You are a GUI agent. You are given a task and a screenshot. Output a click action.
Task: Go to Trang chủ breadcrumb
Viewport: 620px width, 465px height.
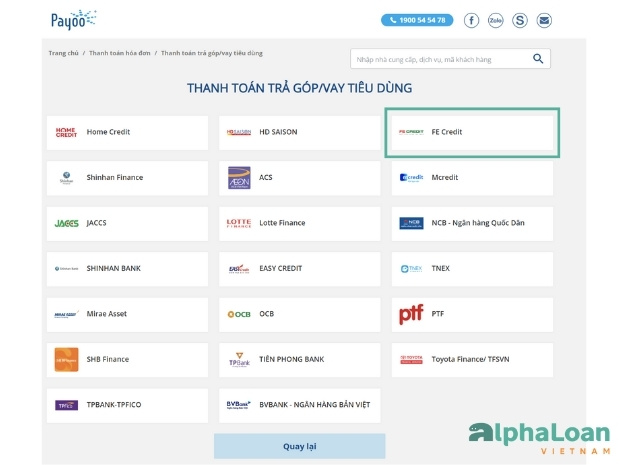(64, 53)
